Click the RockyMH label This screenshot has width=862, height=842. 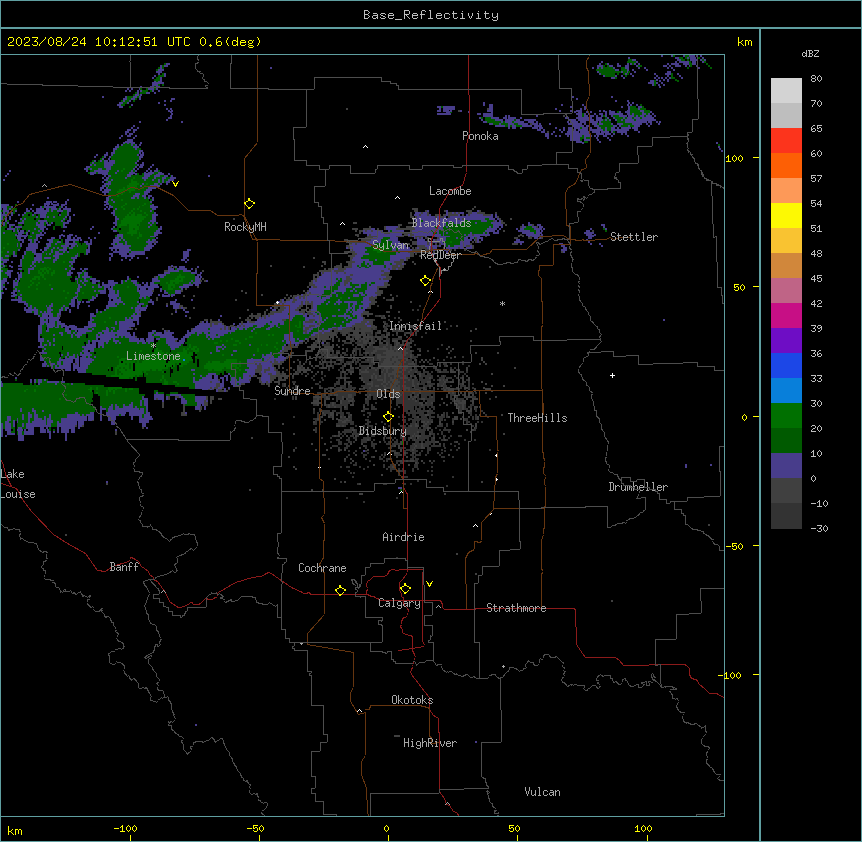coord(245,226)
